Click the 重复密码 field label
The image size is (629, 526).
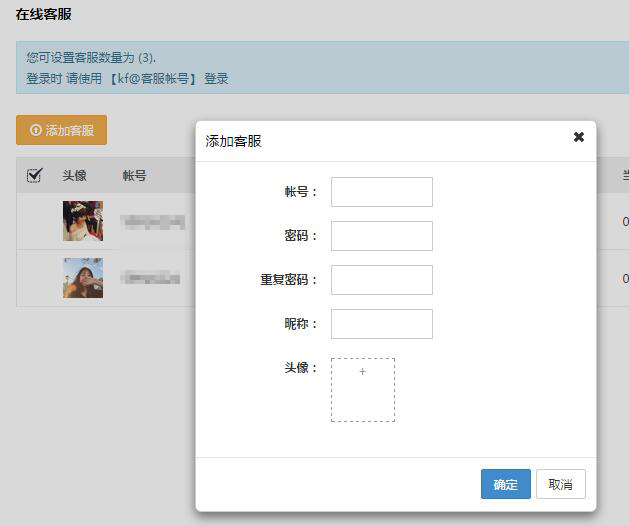[288, 280]
